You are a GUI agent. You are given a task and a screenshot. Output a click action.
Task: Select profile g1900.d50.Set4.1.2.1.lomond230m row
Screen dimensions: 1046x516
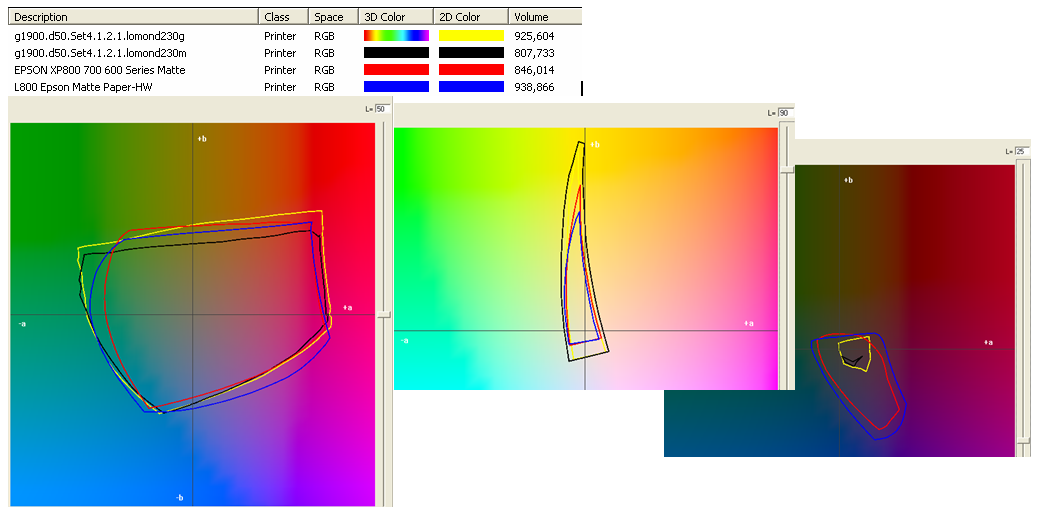coord(296,53)
